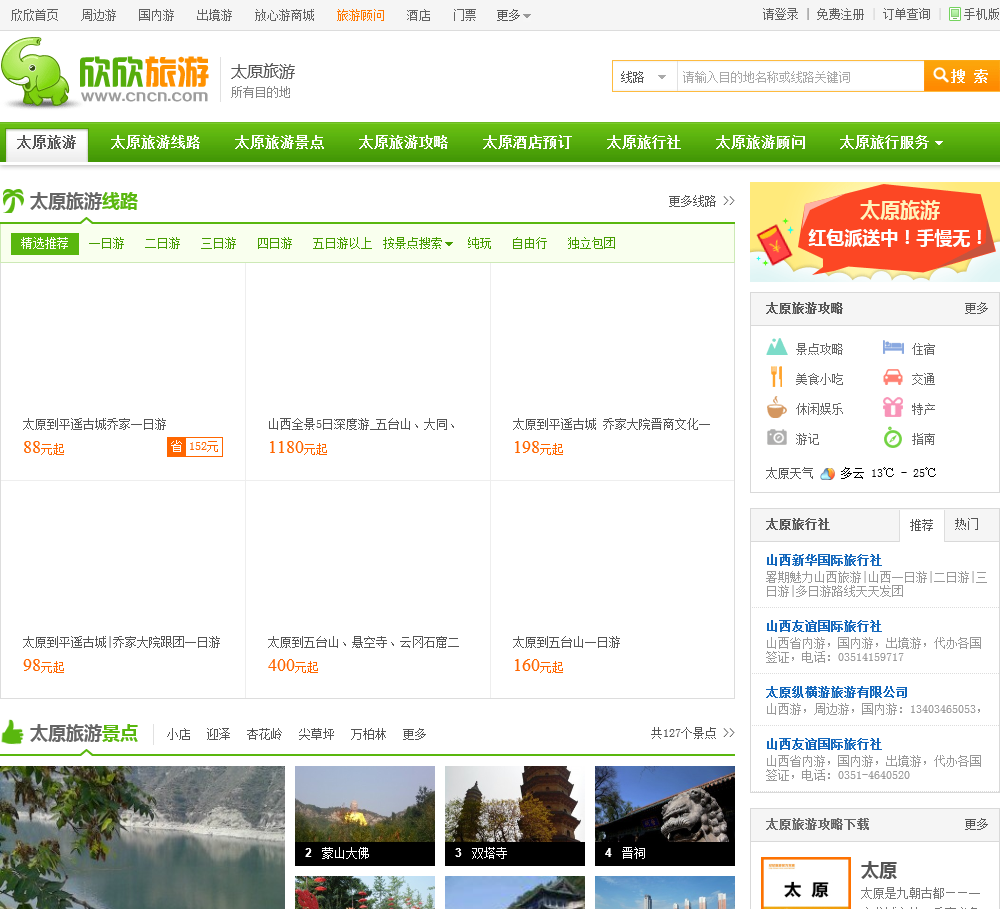Open 山西新华国际旅行社 agency link
The height and width of the screenshot is (909, 1000).
coord(823,560)
